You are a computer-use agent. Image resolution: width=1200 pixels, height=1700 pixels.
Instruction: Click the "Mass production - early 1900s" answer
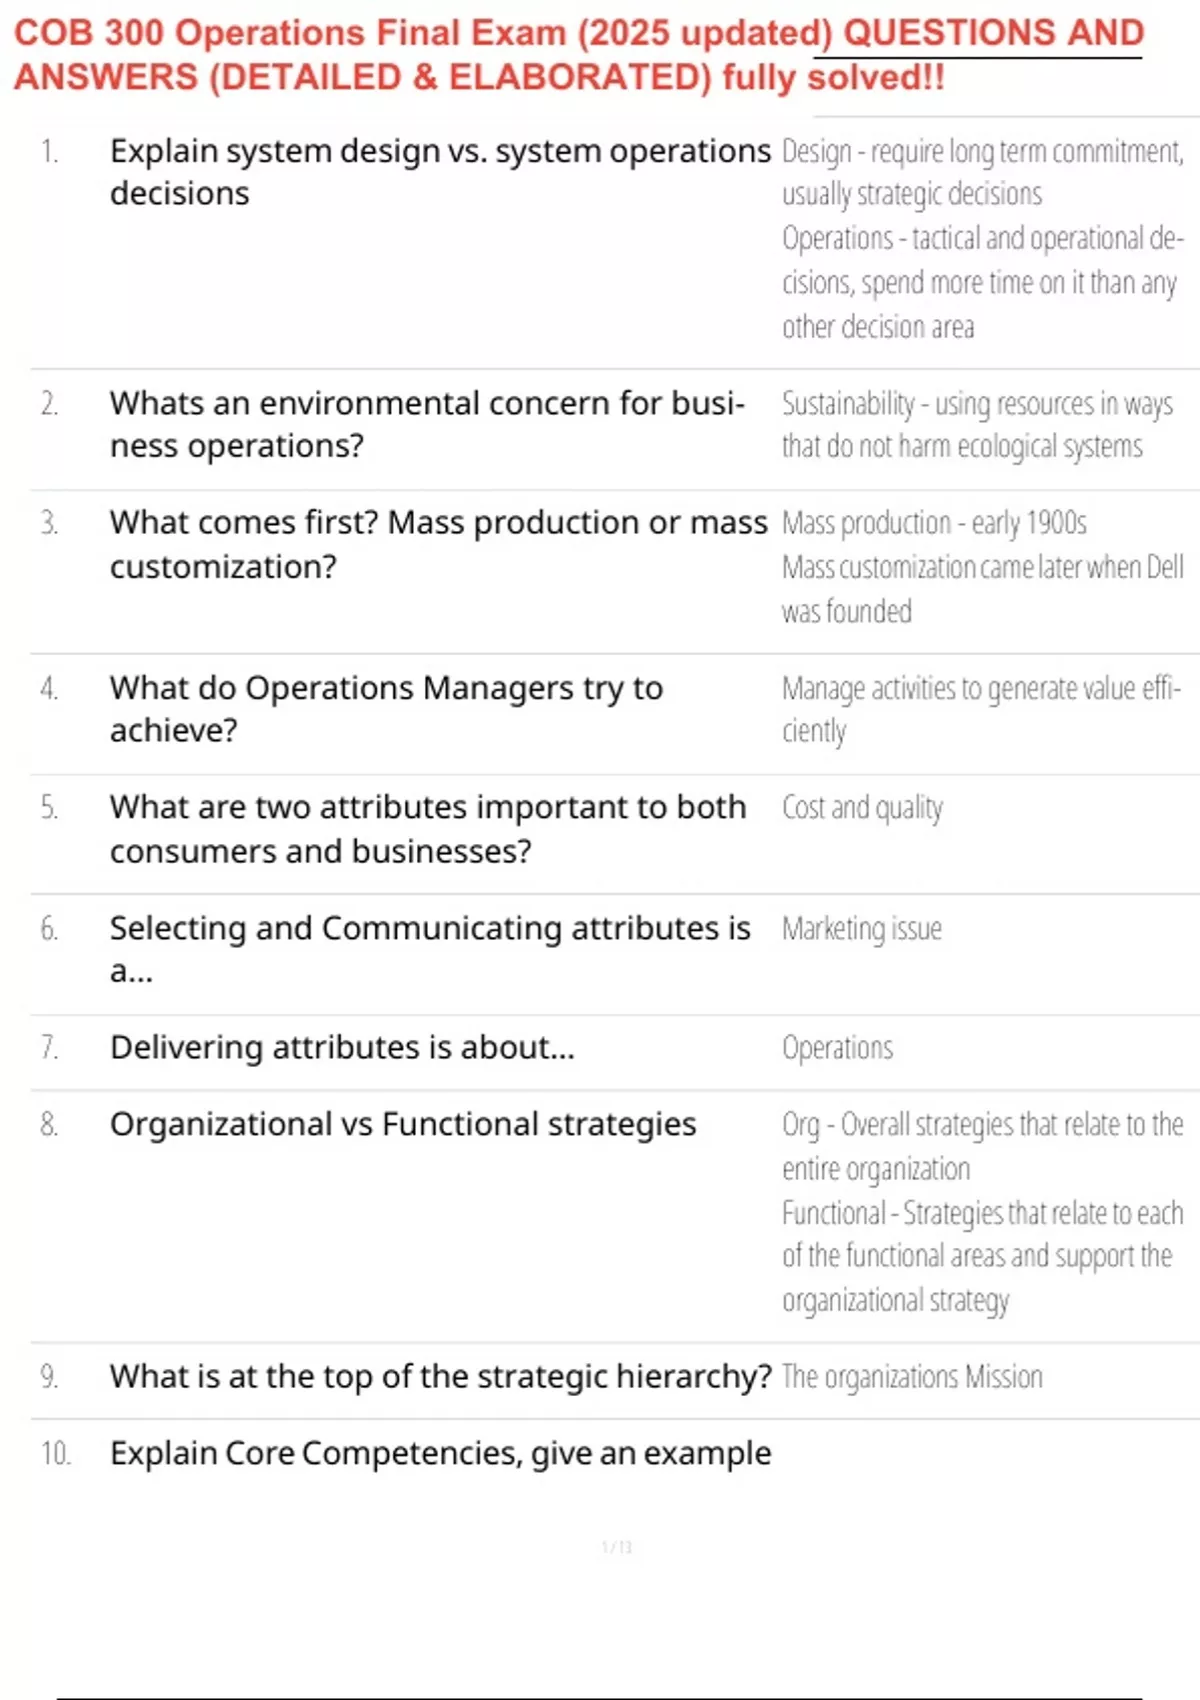(x=934, y=523)
